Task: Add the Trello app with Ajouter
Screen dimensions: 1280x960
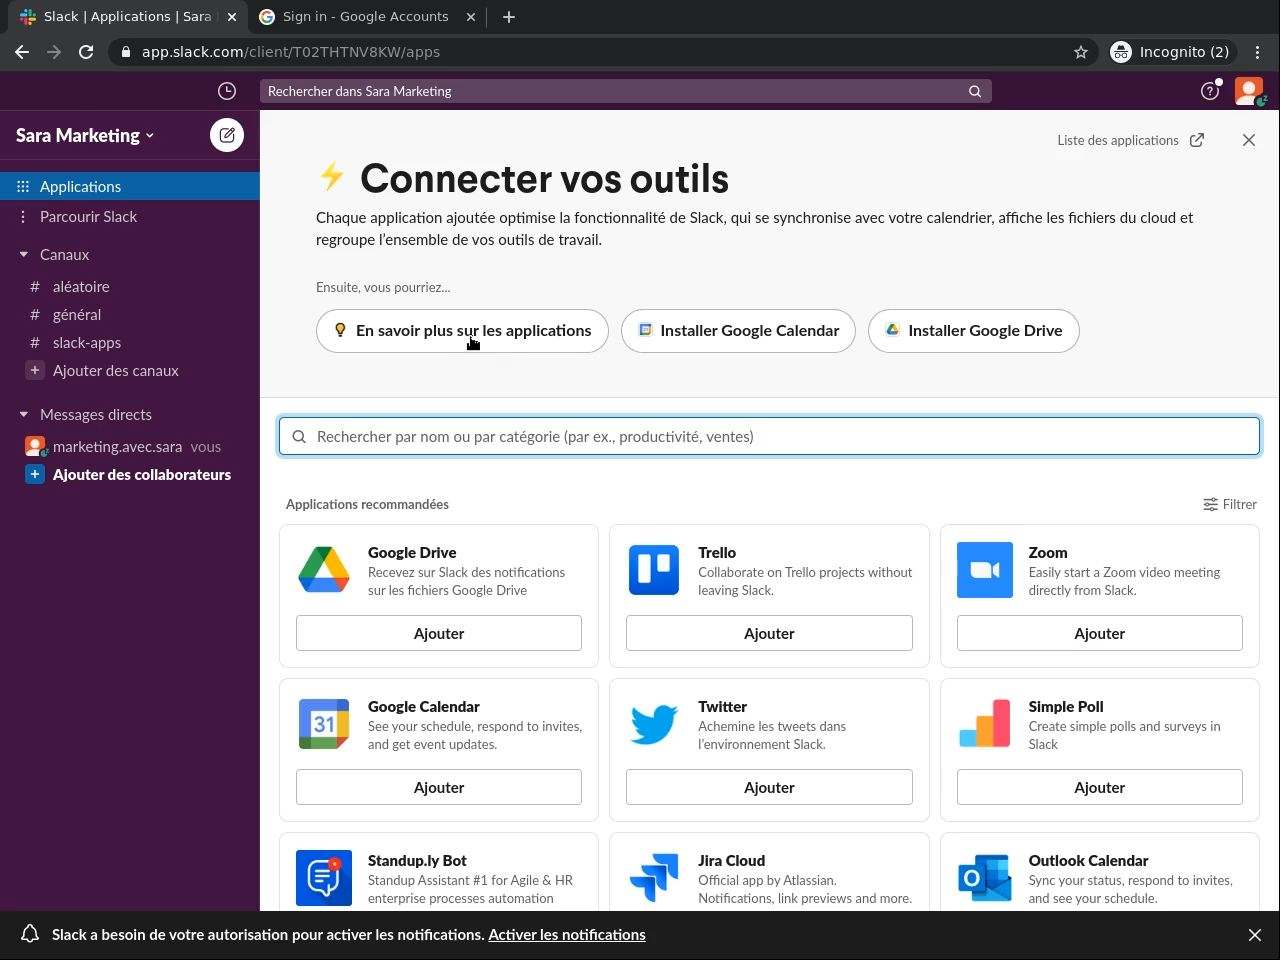Action: (769, 633)
